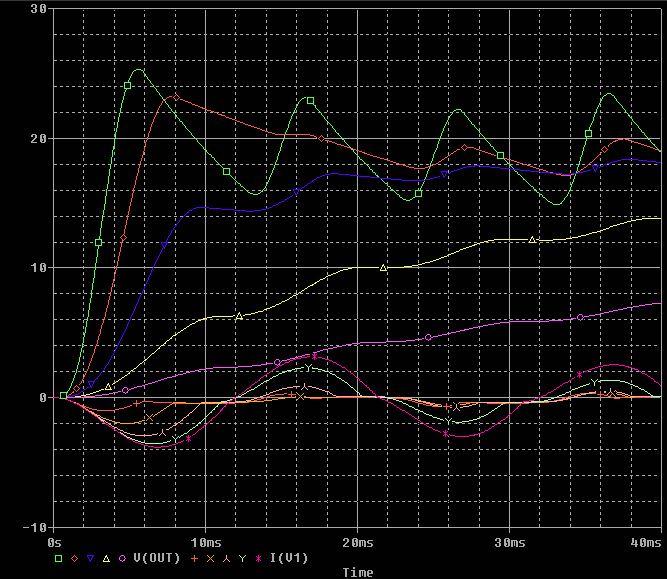Click the 0s x-axis label
Screen dimensions: 667x579
[x=54, y=543]
